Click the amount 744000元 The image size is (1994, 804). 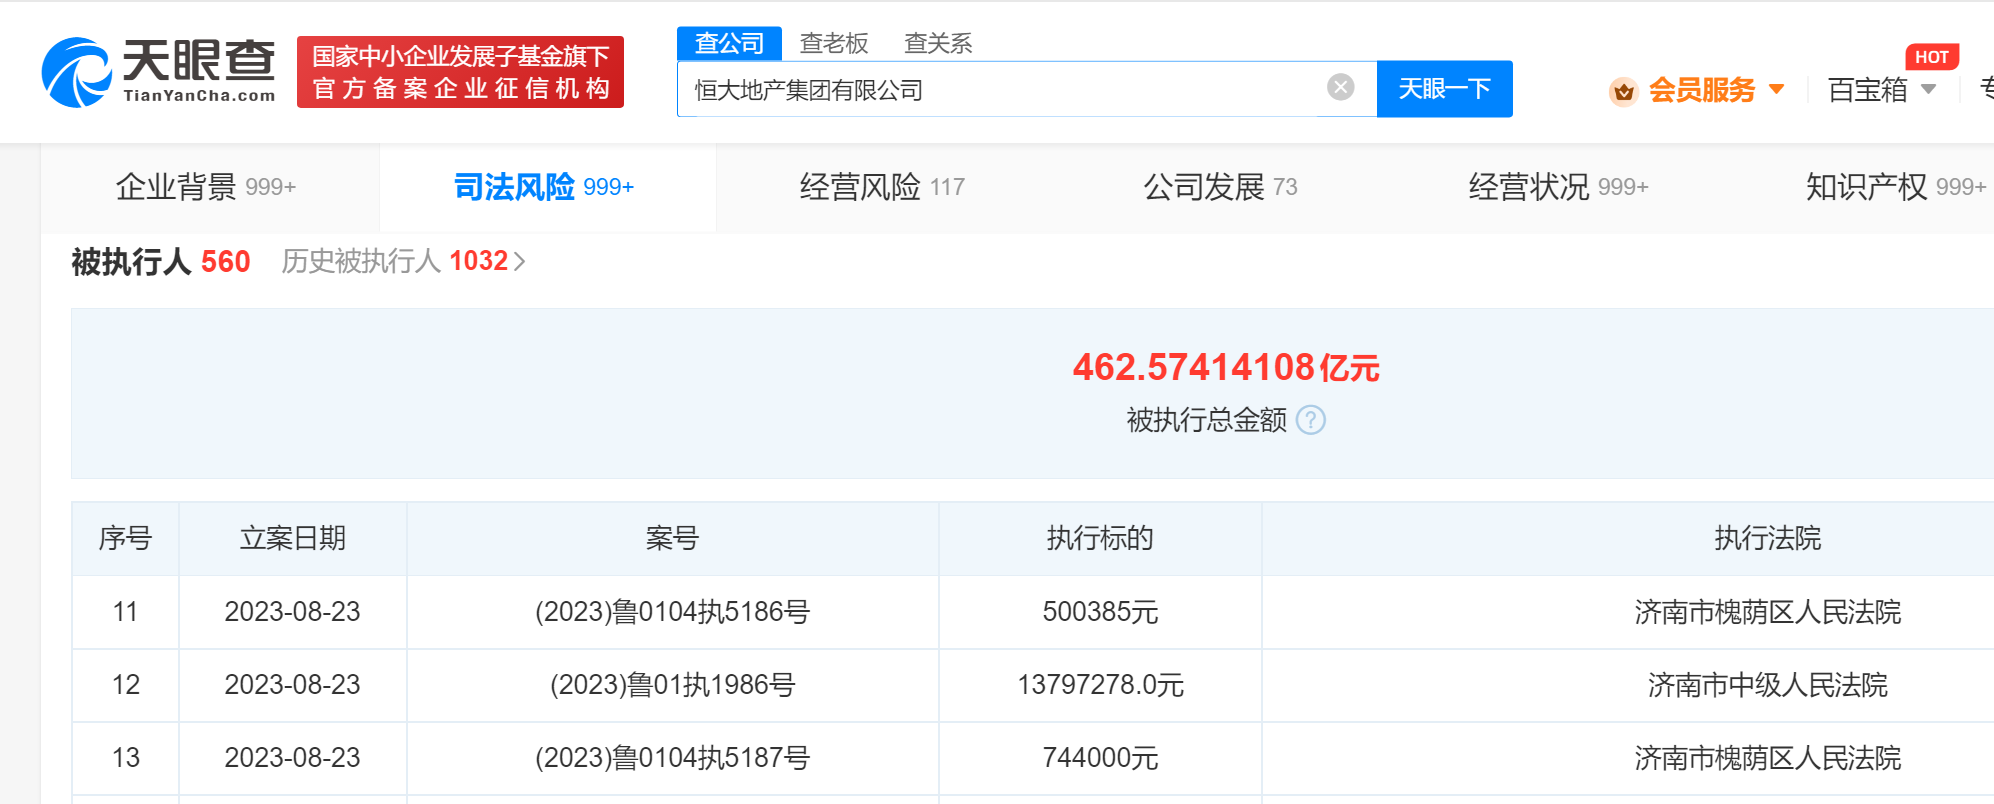click(x=1100, y=758)
